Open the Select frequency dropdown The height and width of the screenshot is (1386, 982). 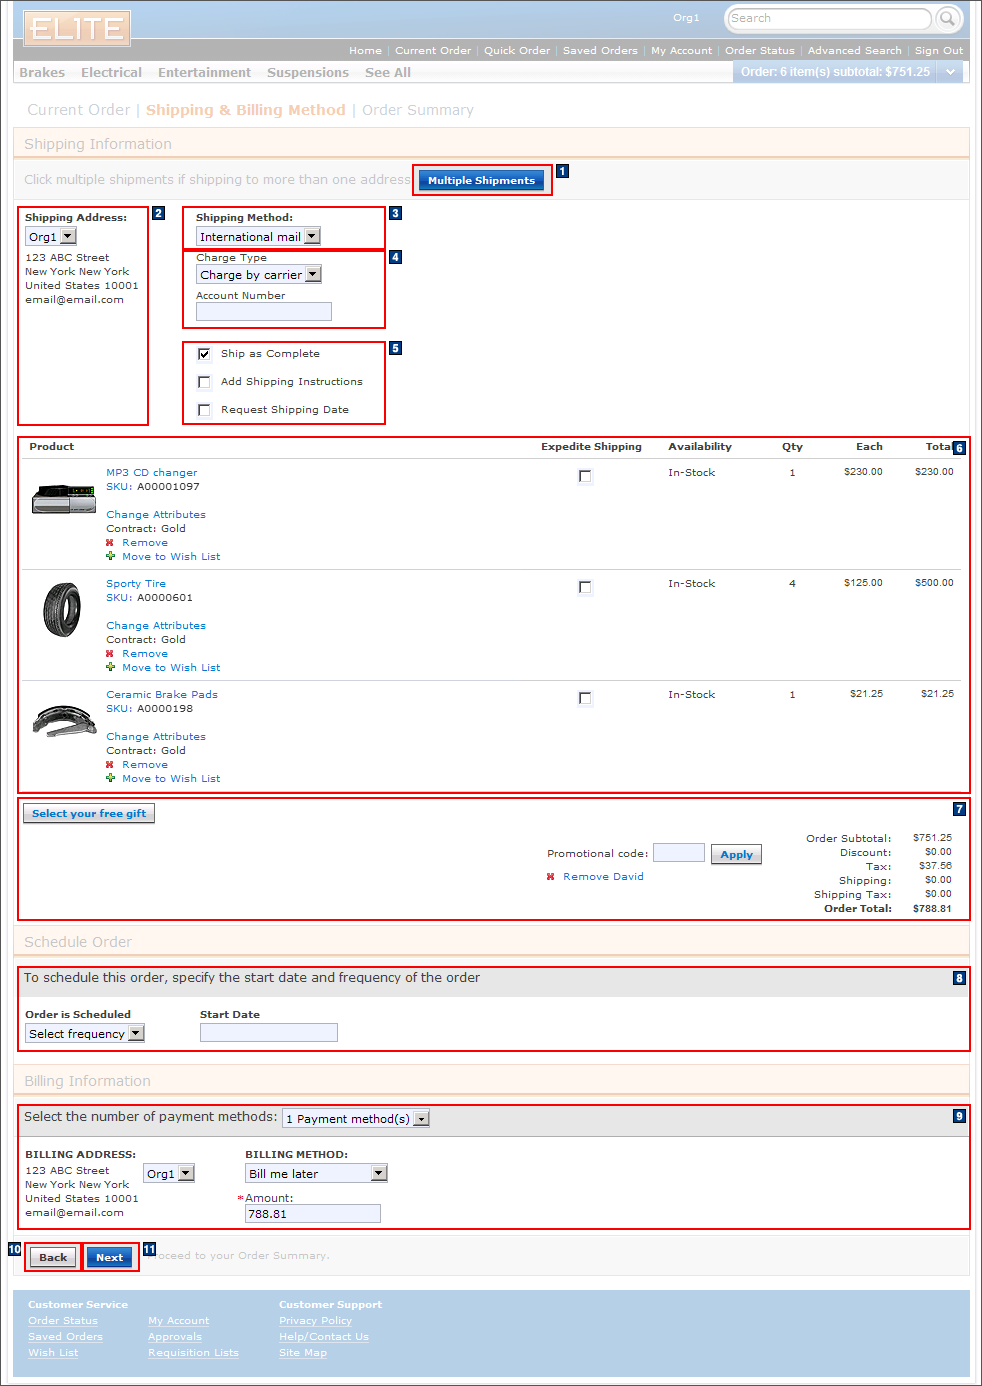pyautogui.click(x=137, y=1032)
